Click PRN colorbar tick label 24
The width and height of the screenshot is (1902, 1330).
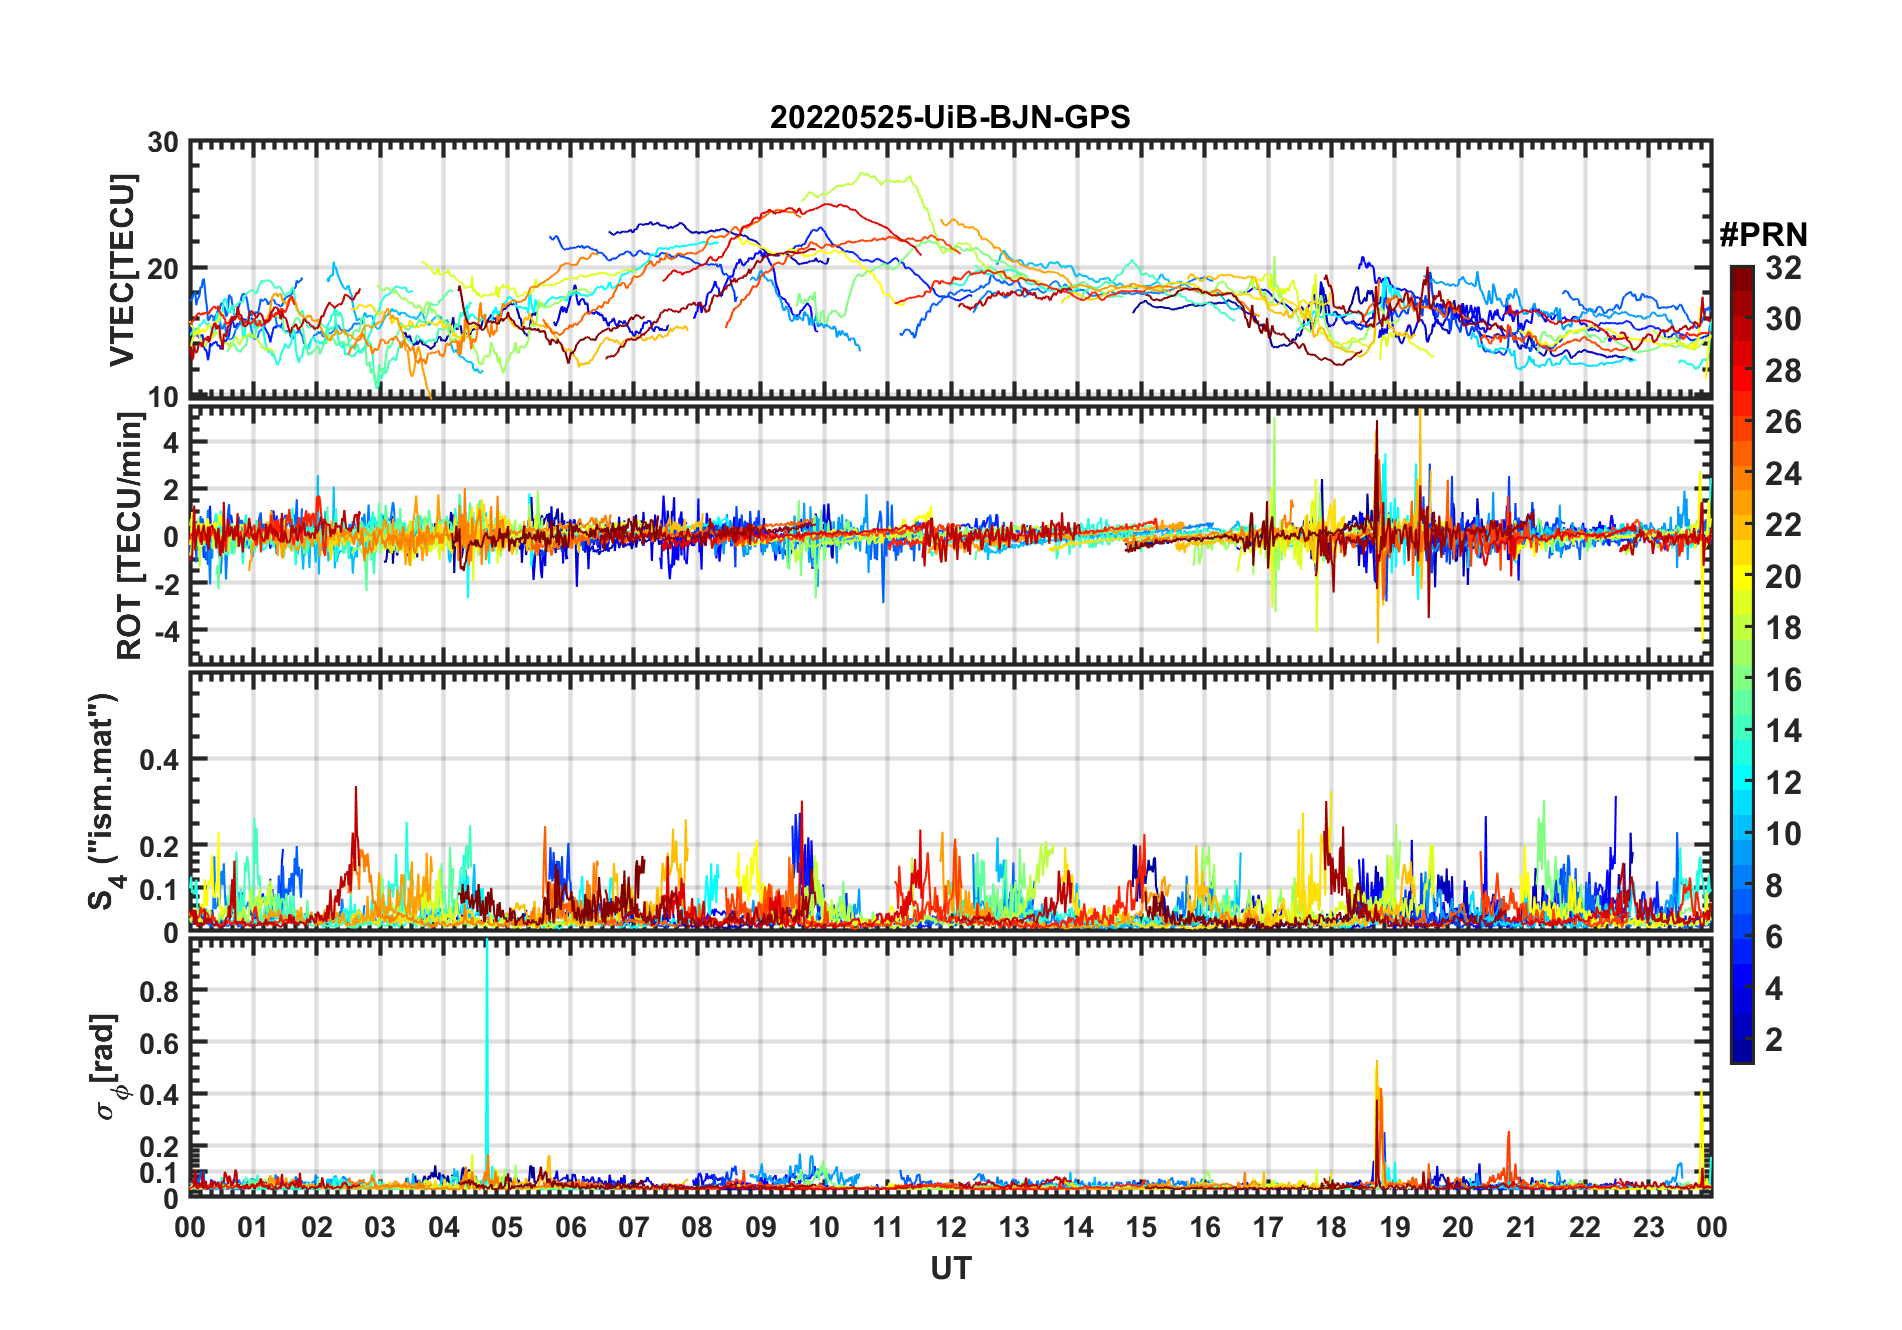[1784, 474]
